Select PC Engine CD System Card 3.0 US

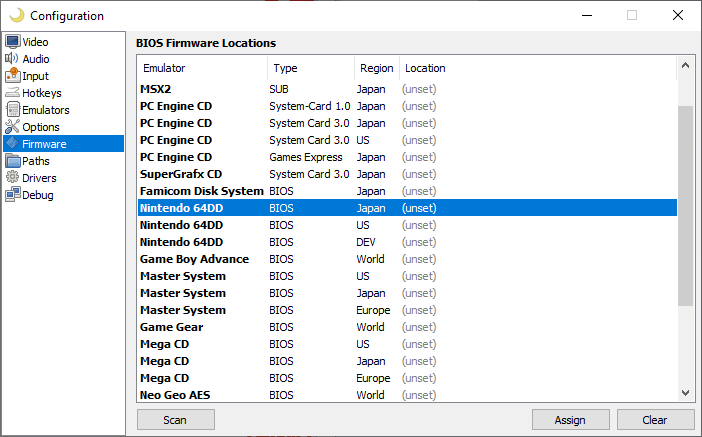[x=407, y=140]
